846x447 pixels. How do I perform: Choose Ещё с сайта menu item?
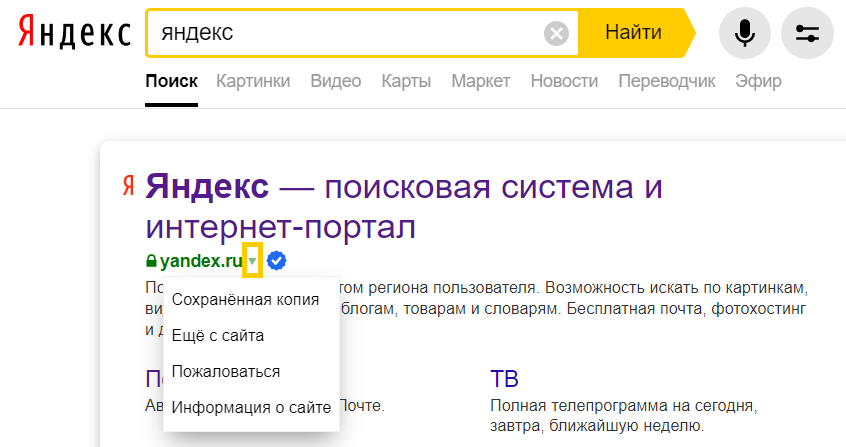218,336
